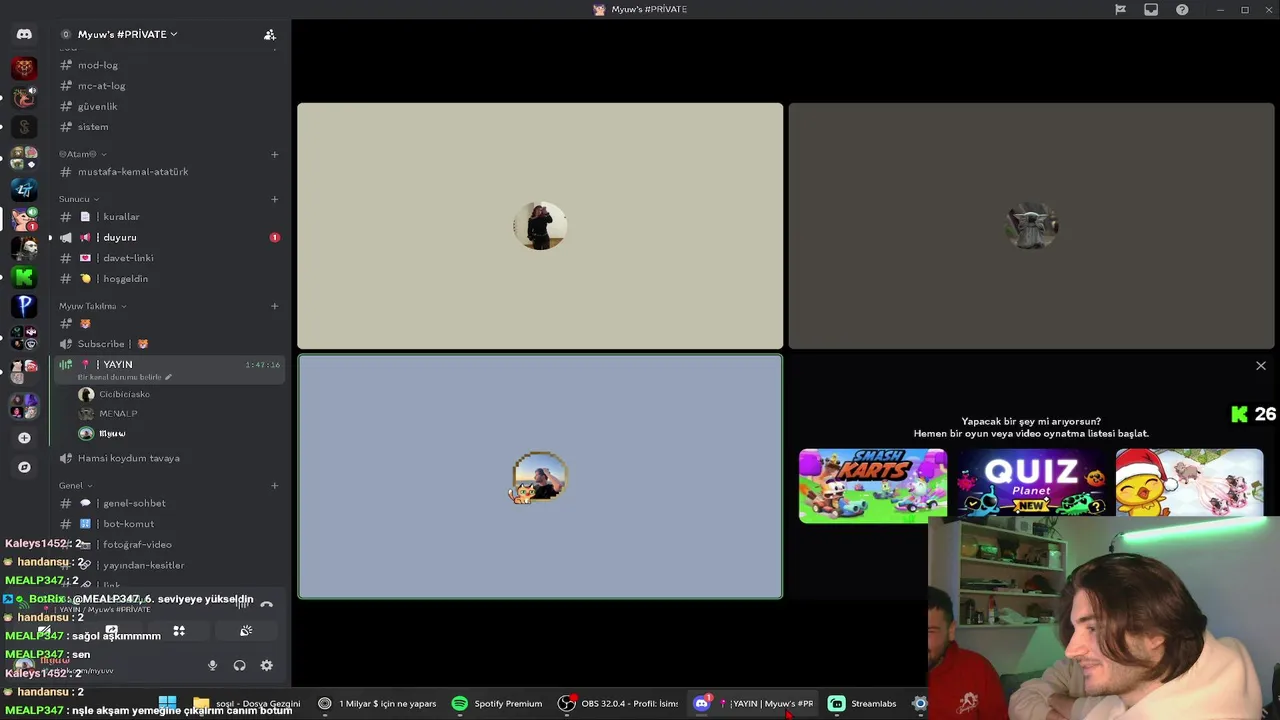Disconnect from voice with the phone icon

[x=266, y=605]
